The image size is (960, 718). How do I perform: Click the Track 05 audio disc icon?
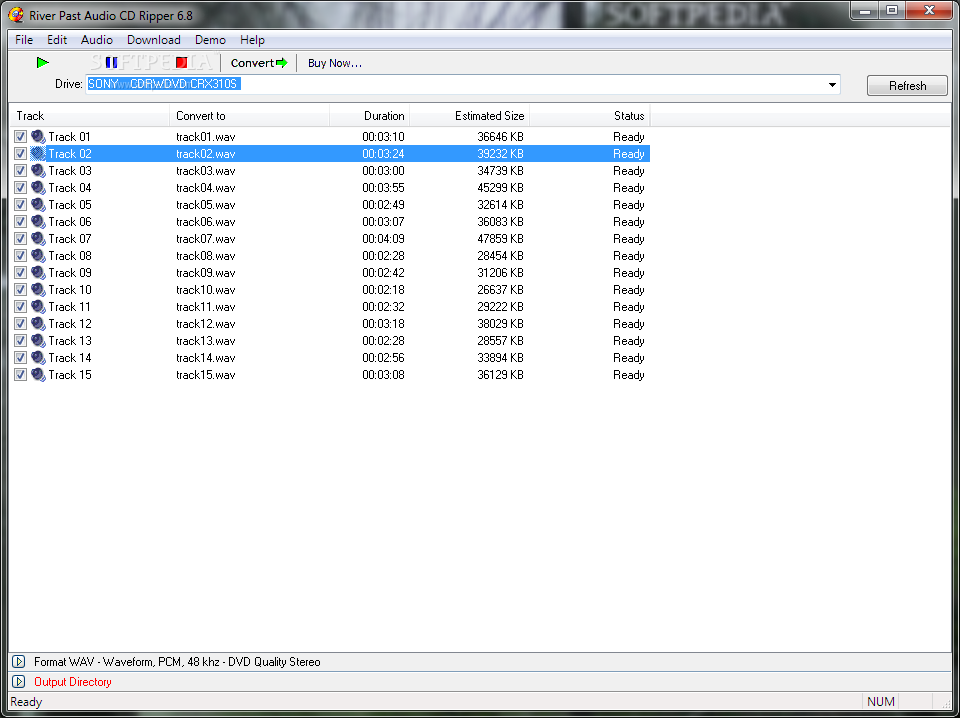tap(38, 204)
